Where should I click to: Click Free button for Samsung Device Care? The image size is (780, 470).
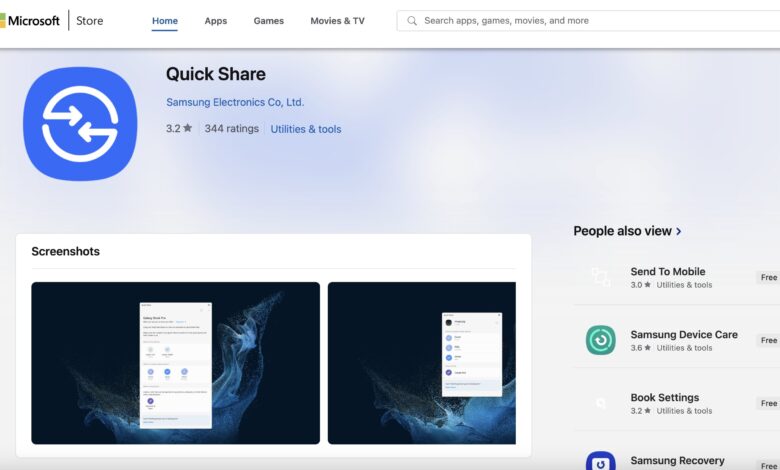tap(768, 340)
